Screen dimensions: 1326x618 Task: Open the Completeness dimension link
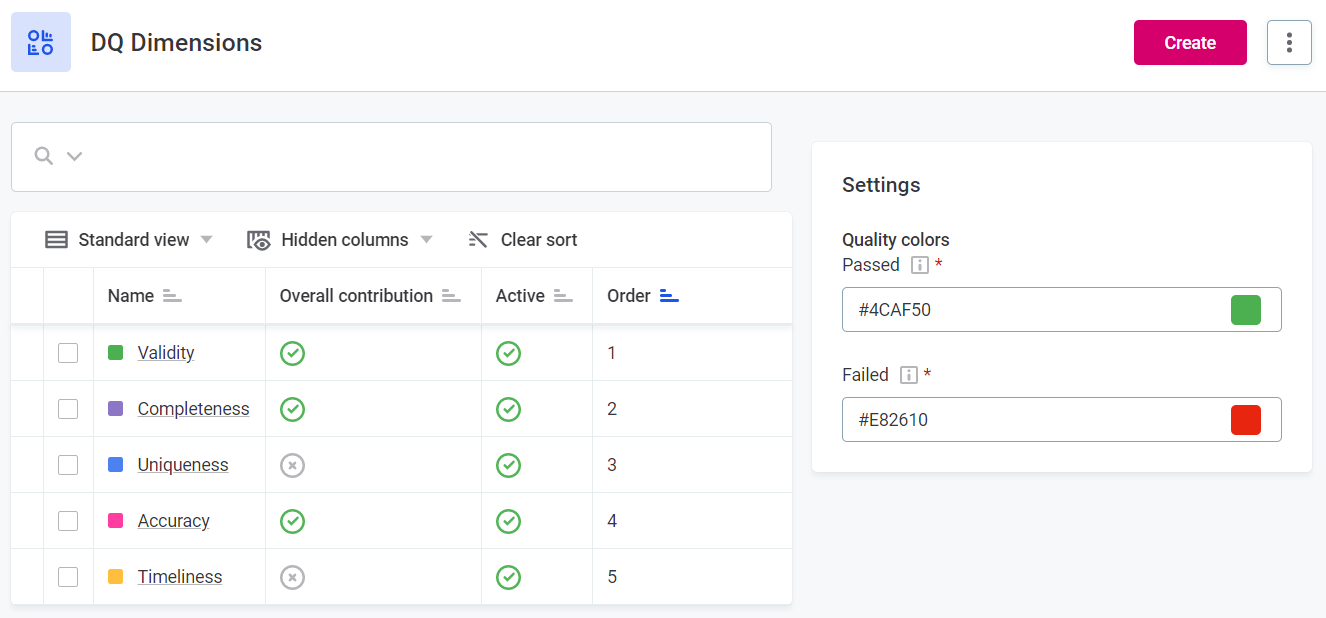coord(193,409)
